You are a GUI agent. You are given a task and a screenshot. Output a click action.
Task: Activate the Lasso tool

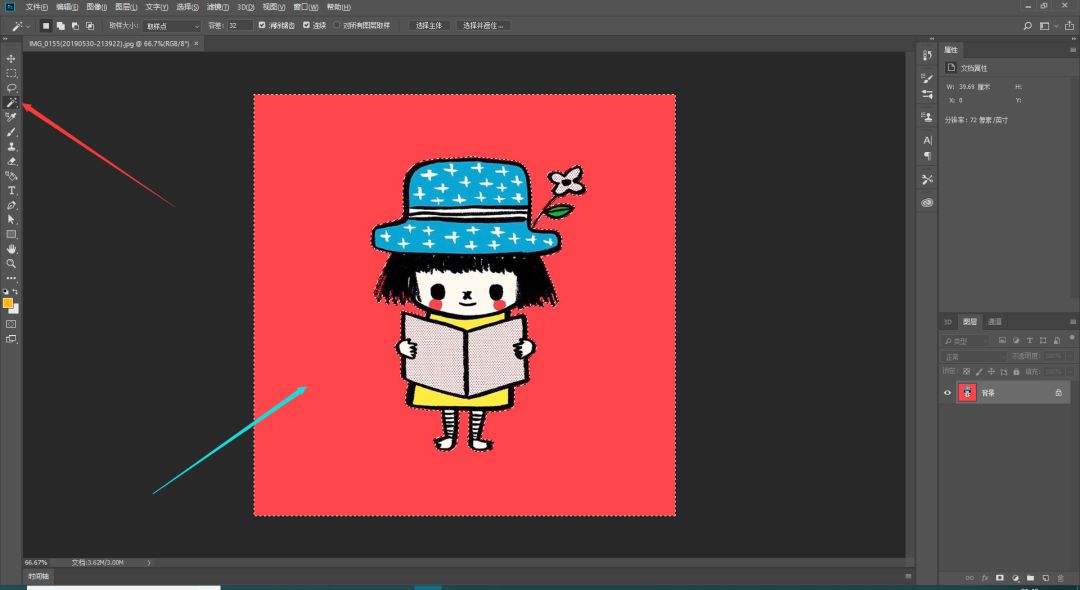click(x=11, y=88)
